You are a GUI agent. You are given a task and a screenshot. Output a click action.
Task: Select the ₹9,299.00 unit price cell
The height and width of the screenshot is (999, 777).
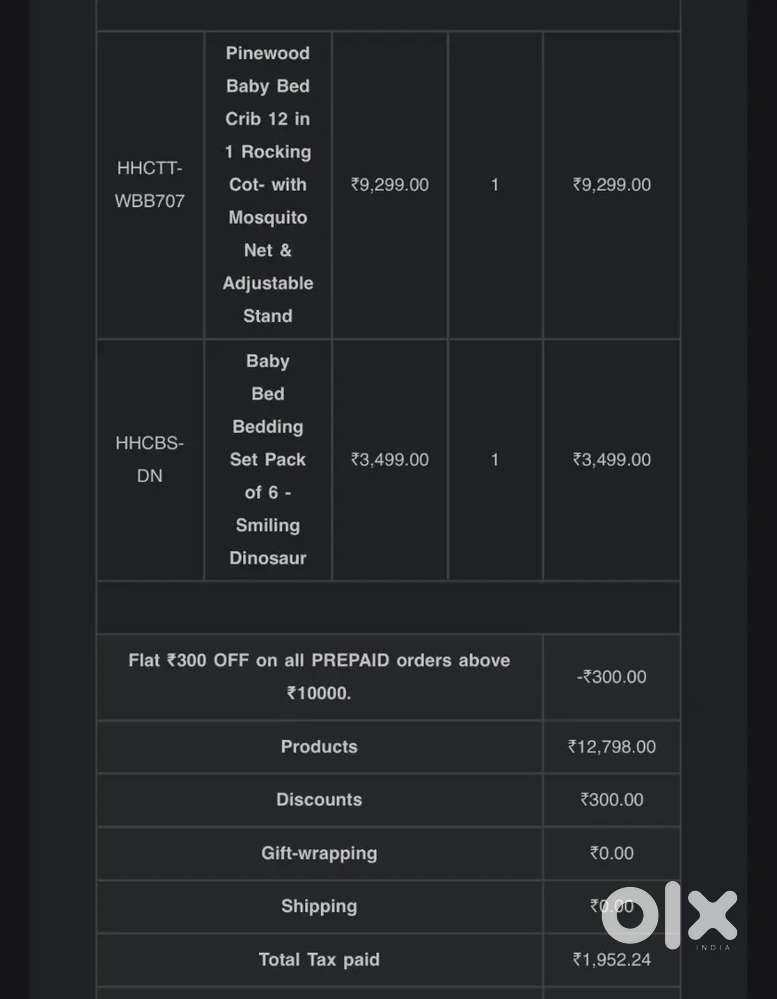point(390,185)
